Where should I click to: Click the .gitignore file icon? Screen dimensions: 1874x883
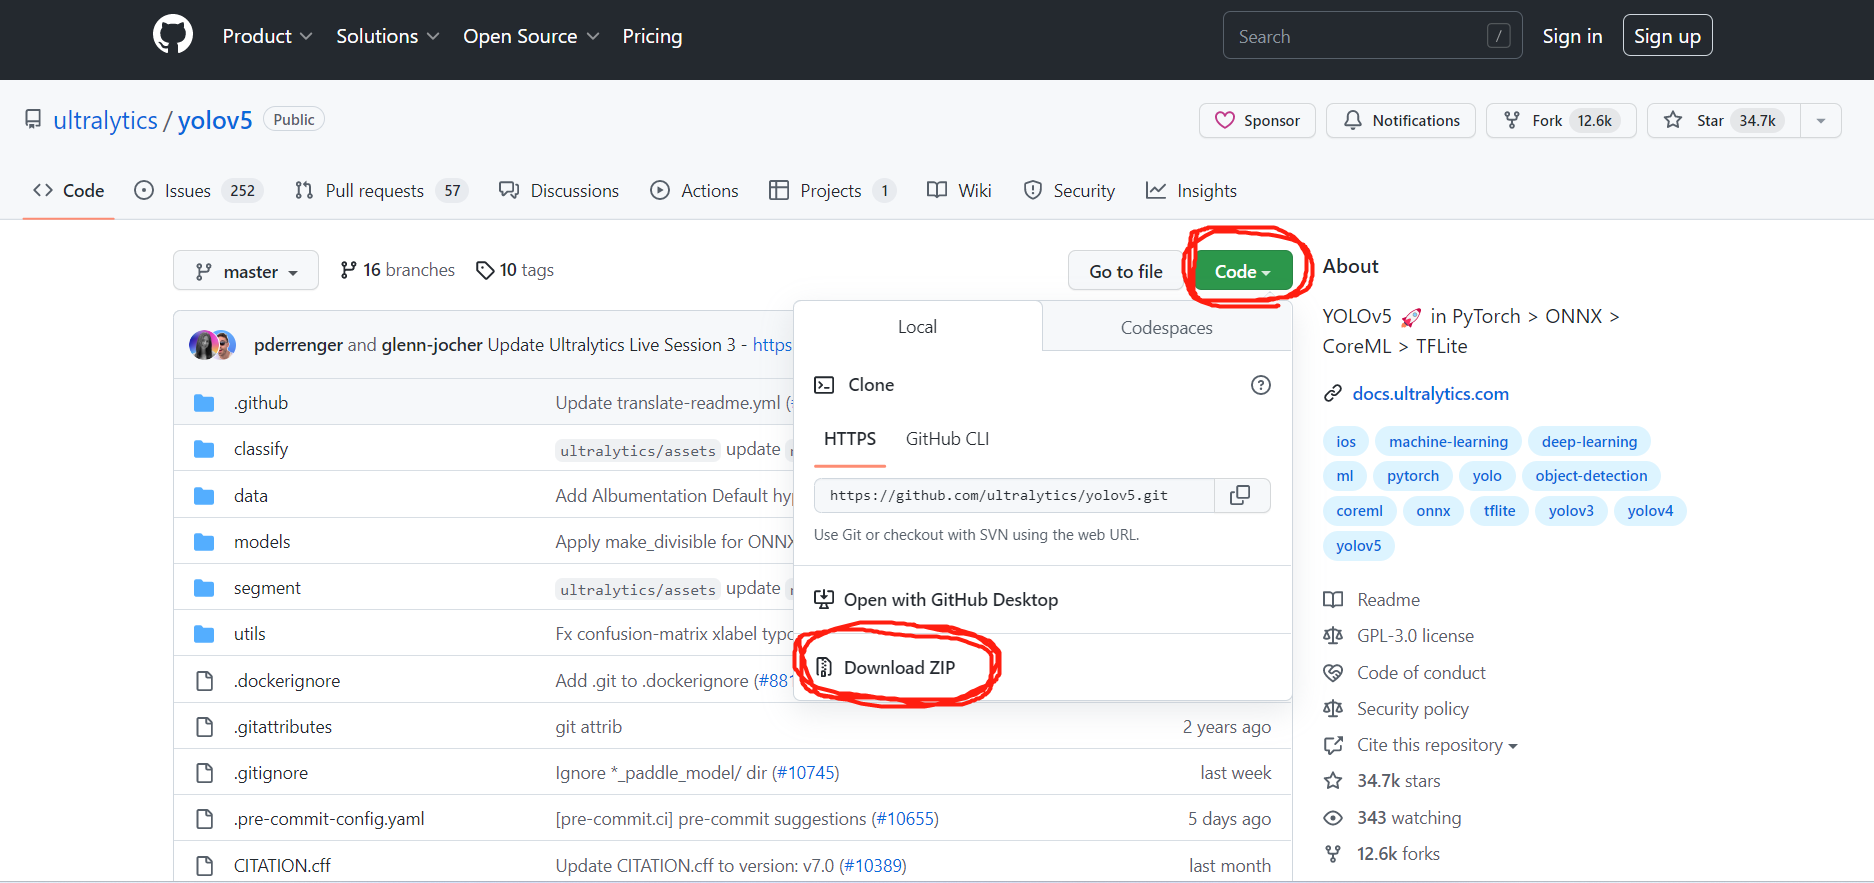click(205, 773)
